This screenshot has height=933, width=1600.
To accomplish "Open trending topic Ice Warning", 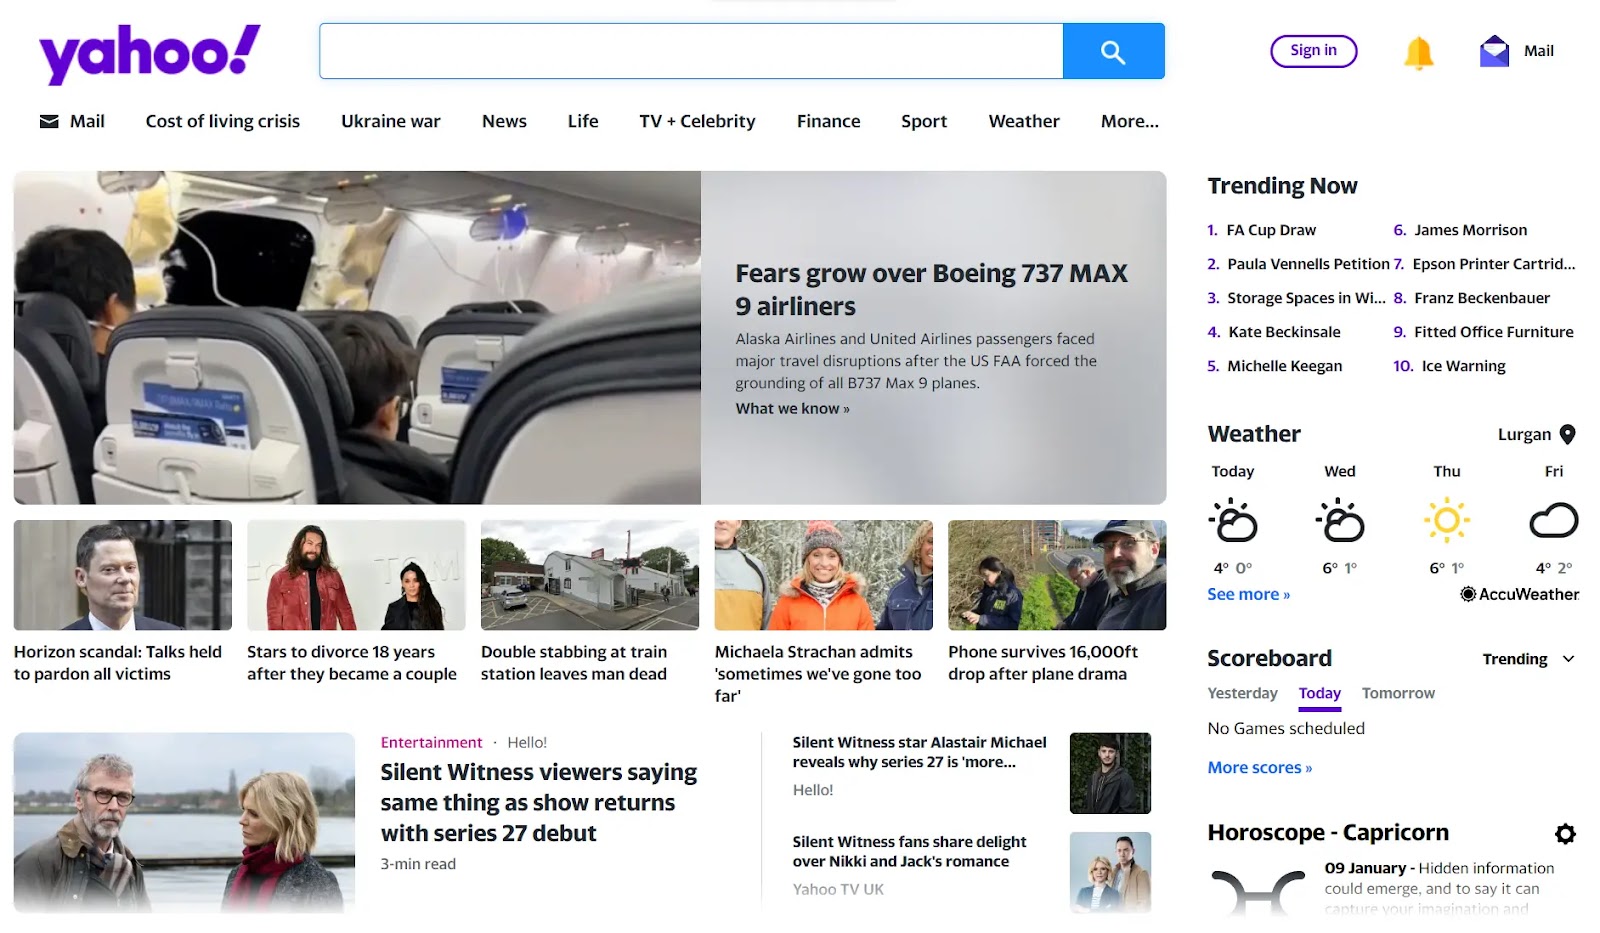I will (x=1463, y=366).
